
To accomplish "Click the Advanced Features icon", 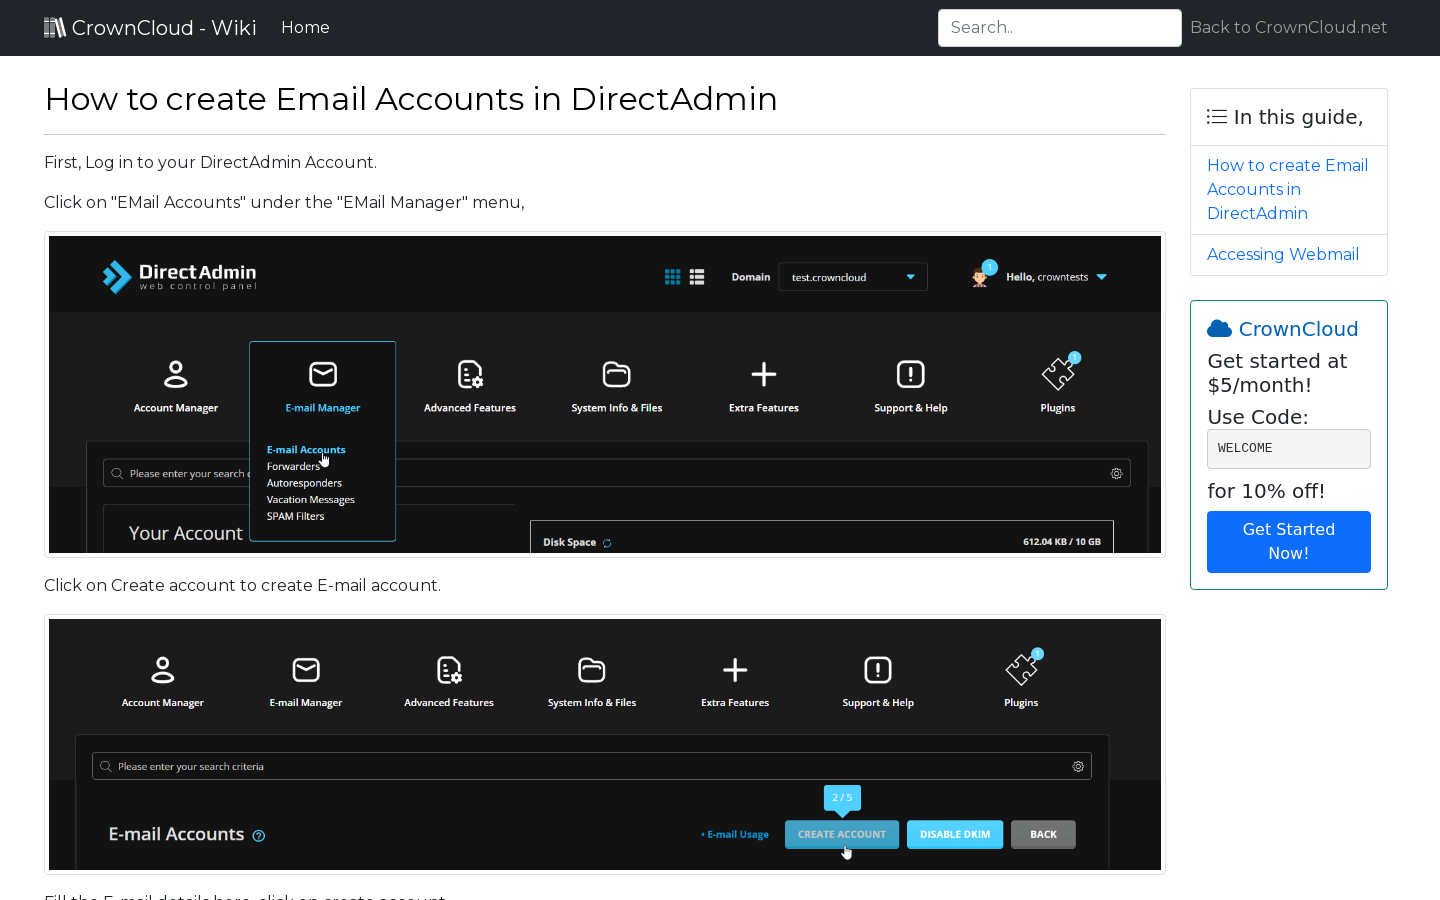I will (x=469, y=374).
